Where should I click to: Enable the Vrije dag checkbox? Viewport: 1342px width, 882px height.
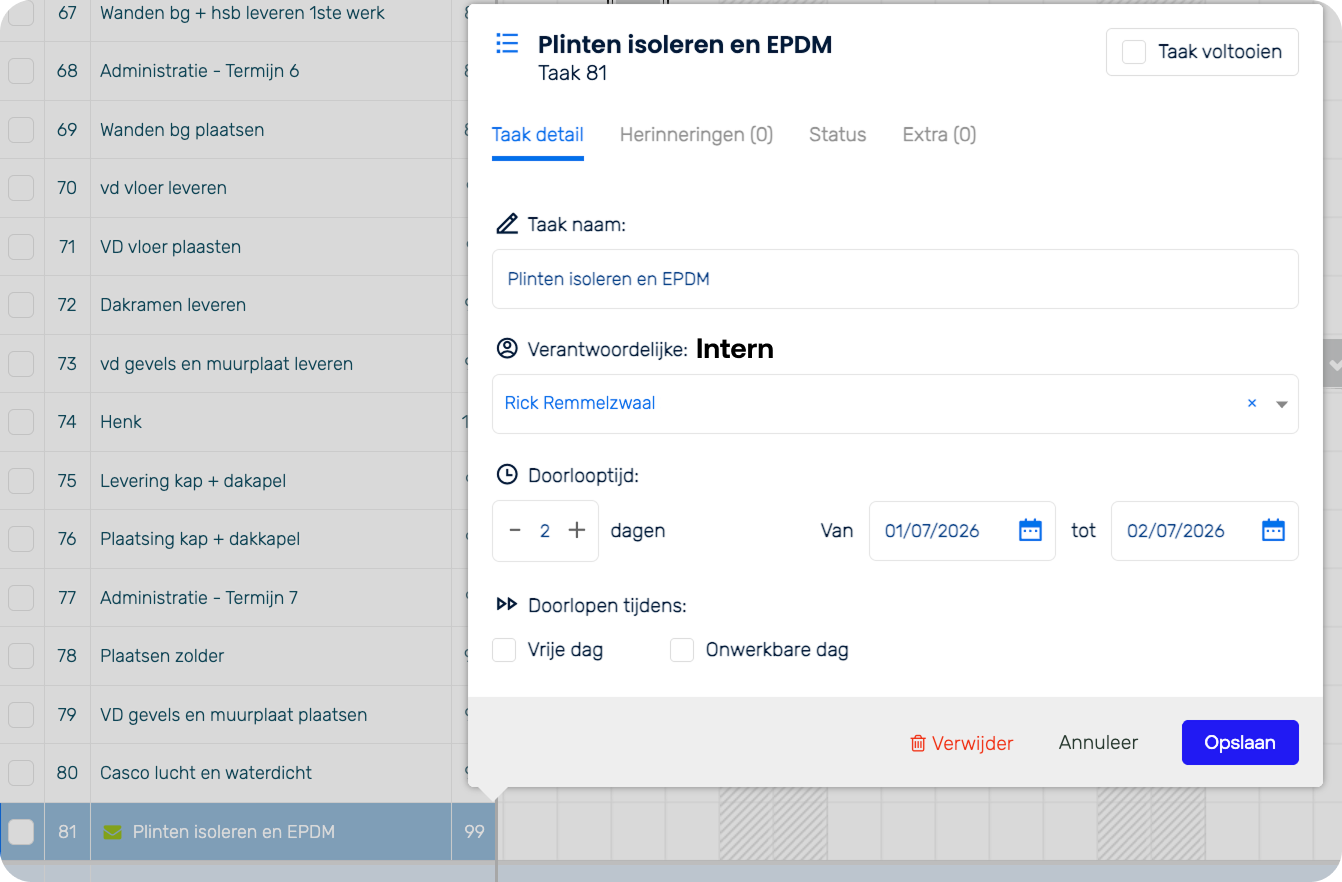coord(505,650)
